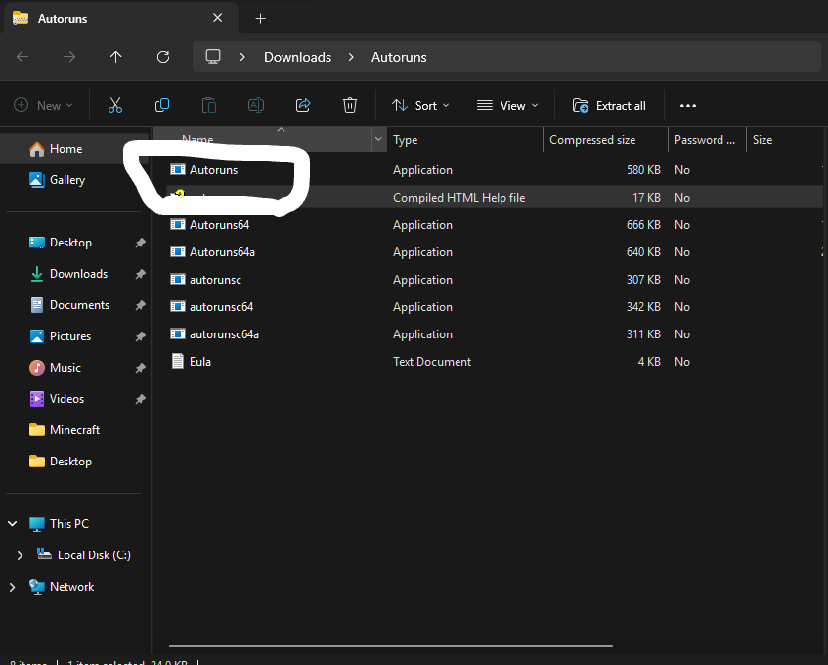The width and height of the screenshot is (828, 665).
Task: Click the chevron between Downloads and Autoruns
Action: tap(351, 57)
